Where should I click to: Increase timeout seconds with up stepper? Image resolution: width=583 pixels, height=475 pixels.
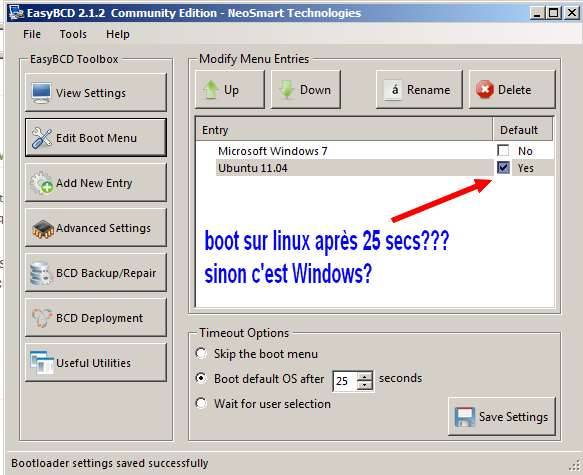click(x=365, y=376)
